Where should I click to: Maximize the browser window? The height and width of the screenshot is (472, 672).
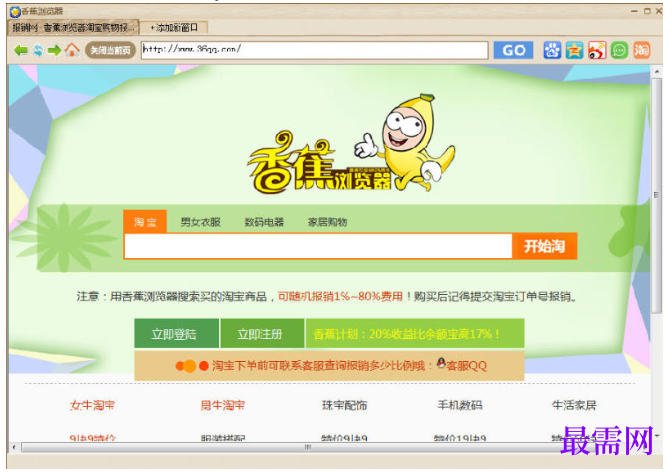point(647,11)
